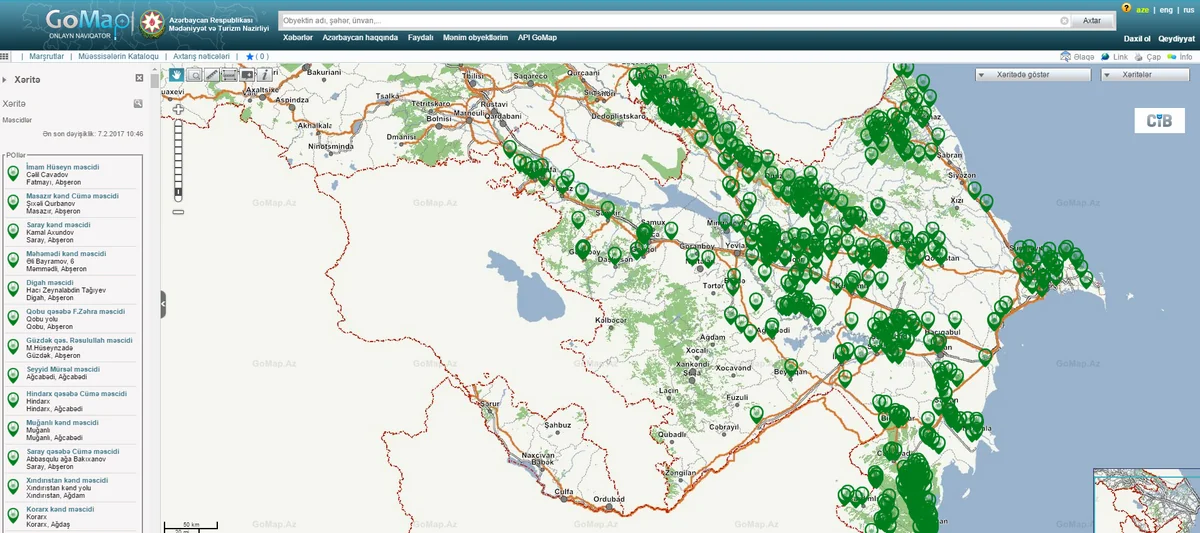Viewport: 1200px width, 533px height.
Task: Open Xındırıstan kənd məscidi link
Action: [x=67, y=482]
